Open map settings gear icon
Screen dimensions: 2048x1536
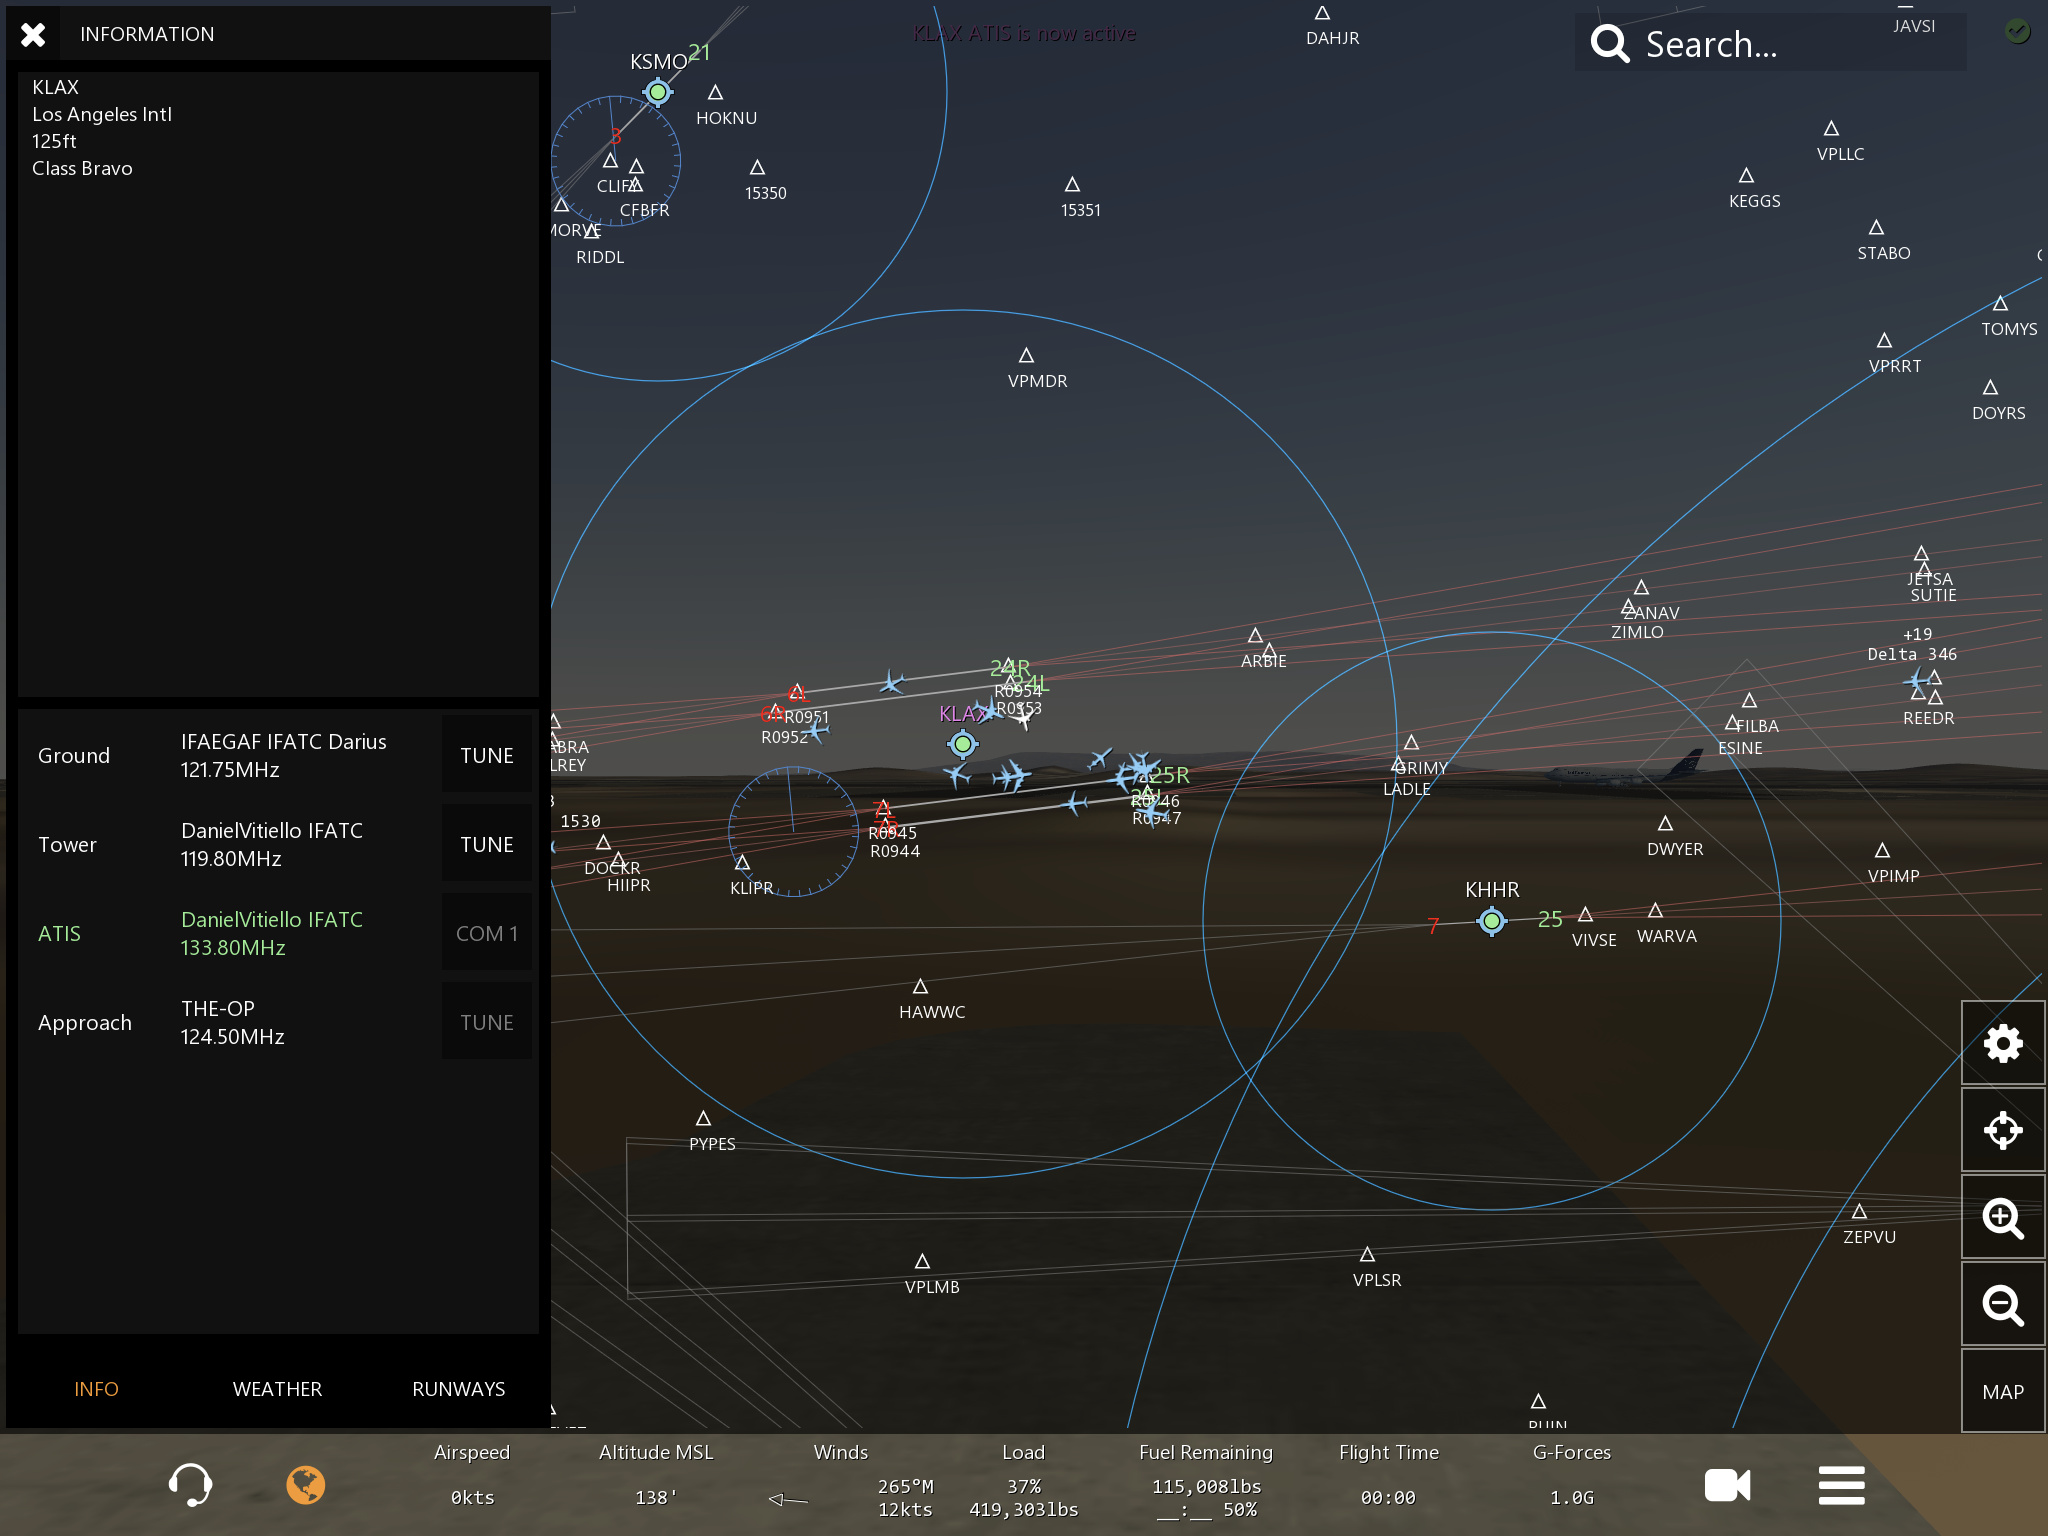2002,1044
